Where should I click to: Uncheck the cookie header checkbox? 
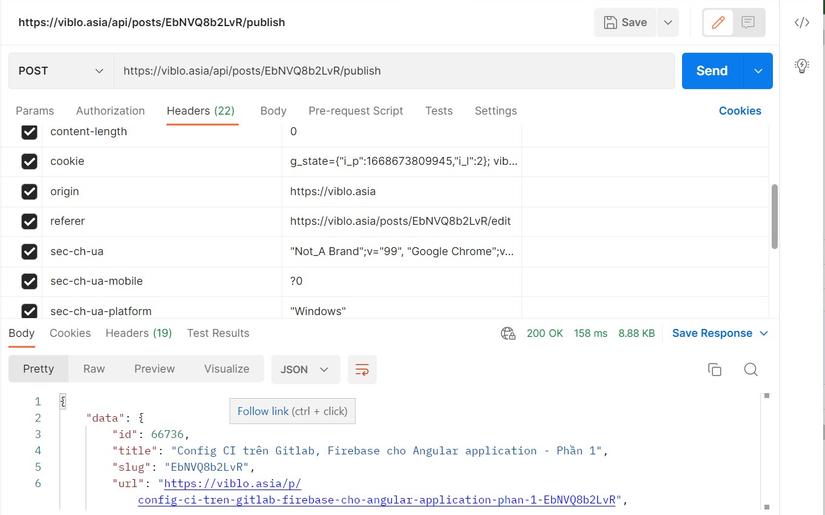tap(29, 161)
